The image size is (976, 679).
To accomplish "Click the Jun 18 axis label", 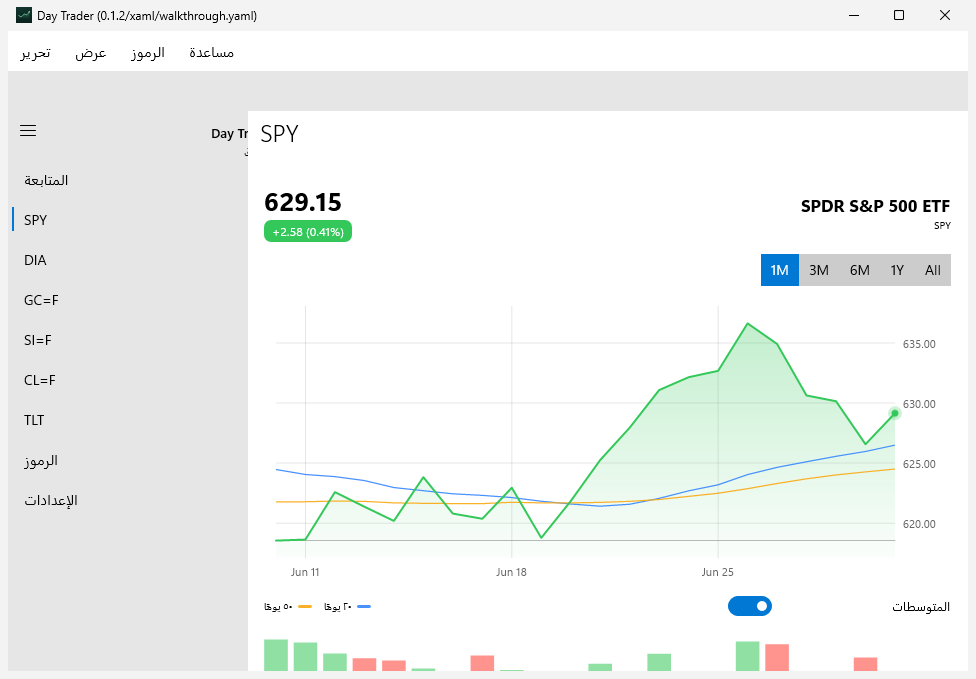I will pos(511,572).
